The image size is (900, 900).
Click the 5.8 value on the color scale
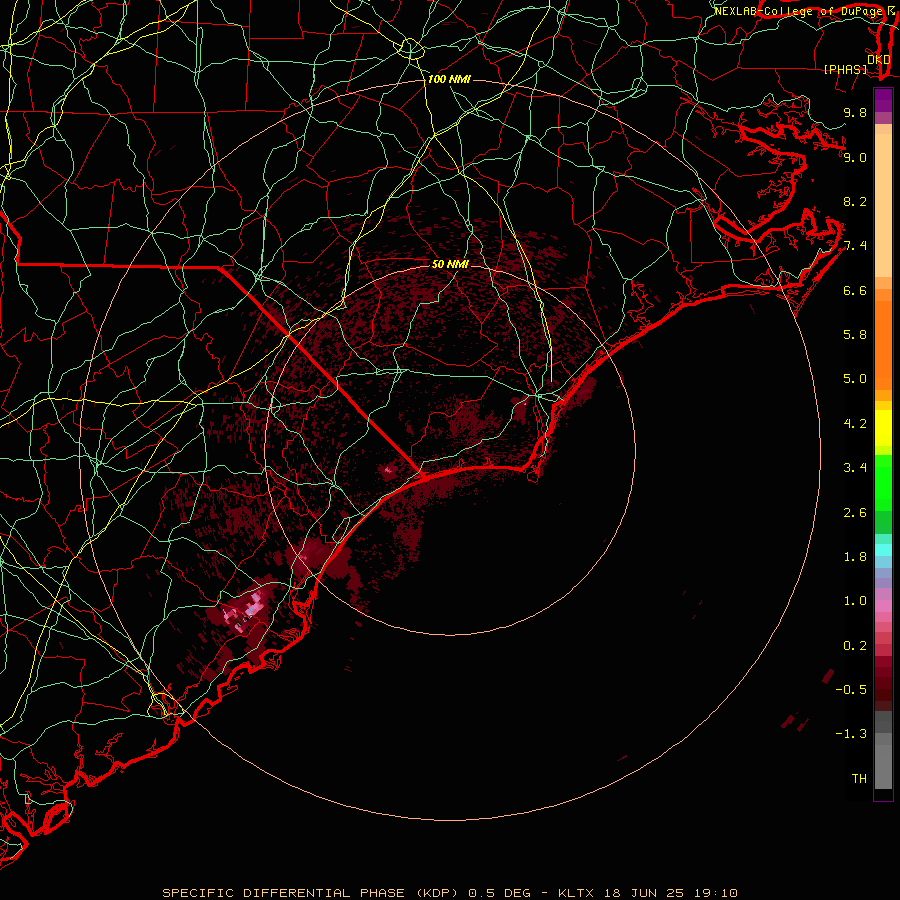point(855,335)
